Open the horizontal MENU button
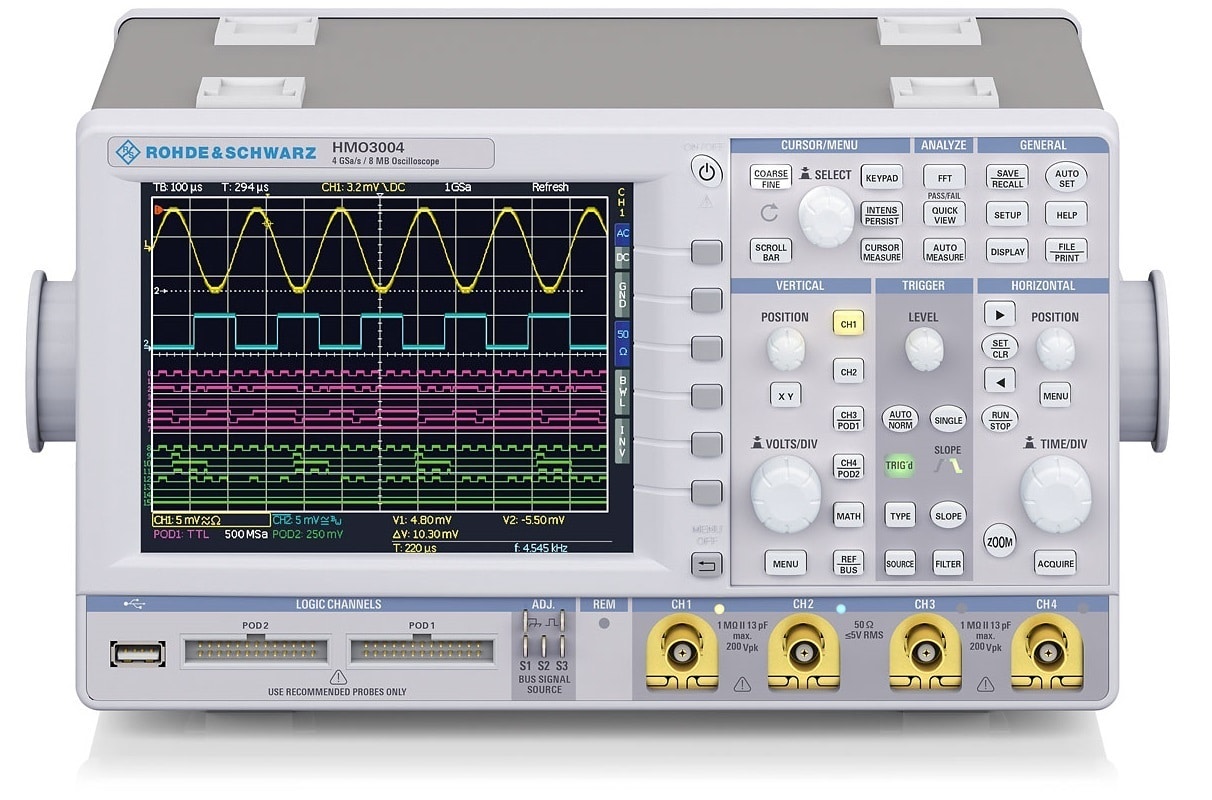The width and height of the screenshot is (1212, 800). click(1055, 396)
